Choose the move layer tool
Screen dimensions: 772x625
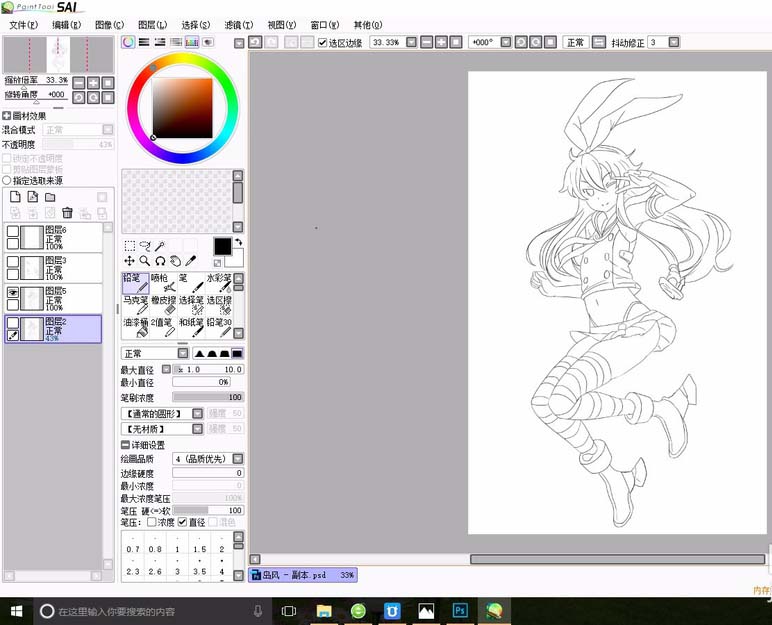pos(129,261)
